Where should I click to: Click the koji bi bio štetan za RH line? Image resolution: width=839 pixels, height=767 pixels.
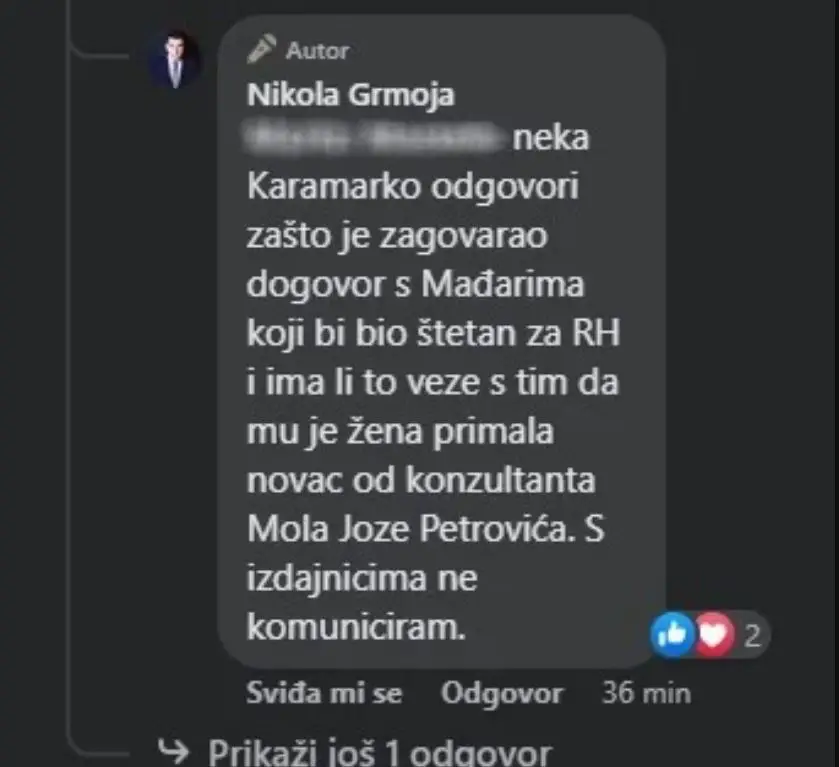[x=433, y=333]
